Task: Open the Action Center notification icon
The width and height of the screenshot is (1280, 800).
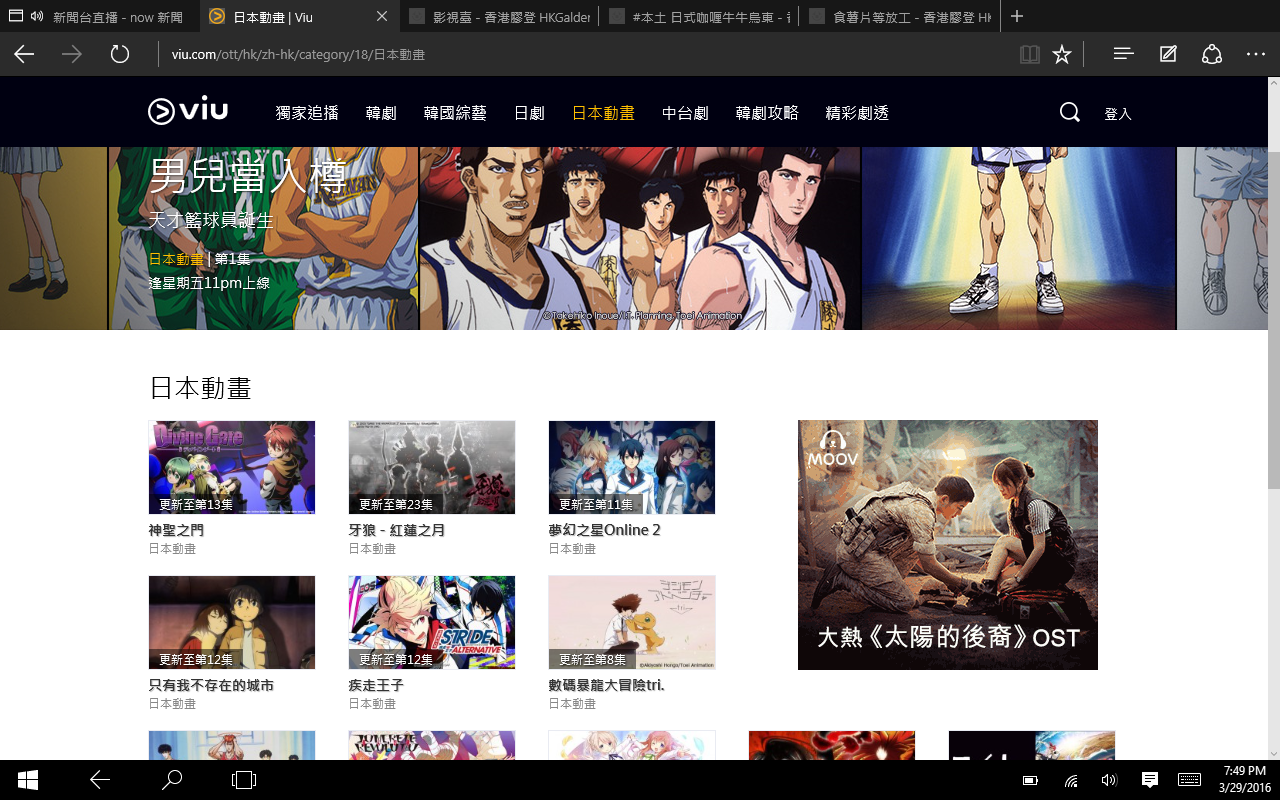Action: tap(1150, 780)
